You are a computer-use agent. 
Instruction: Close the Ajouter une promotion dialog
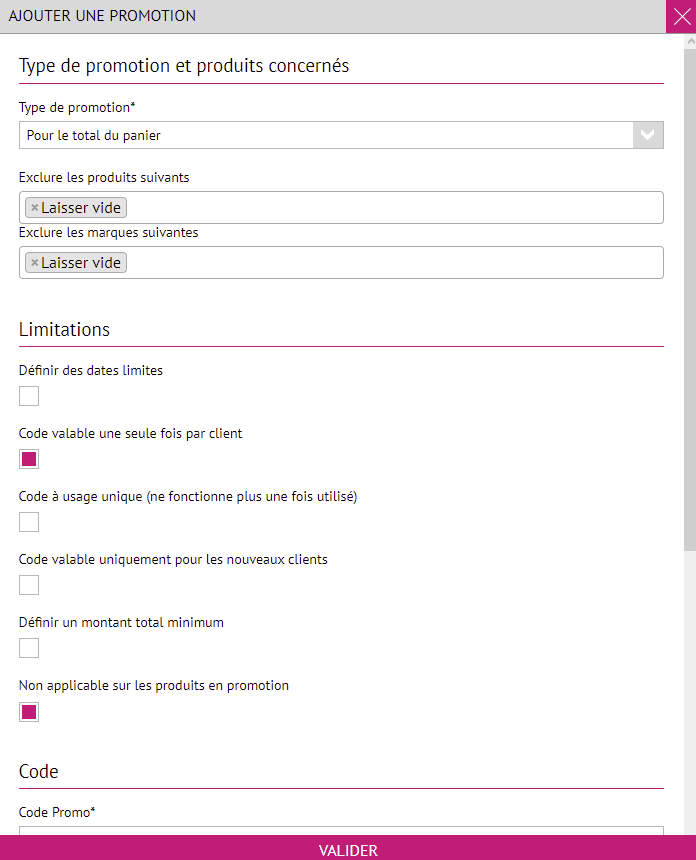(x=681, y=16)
